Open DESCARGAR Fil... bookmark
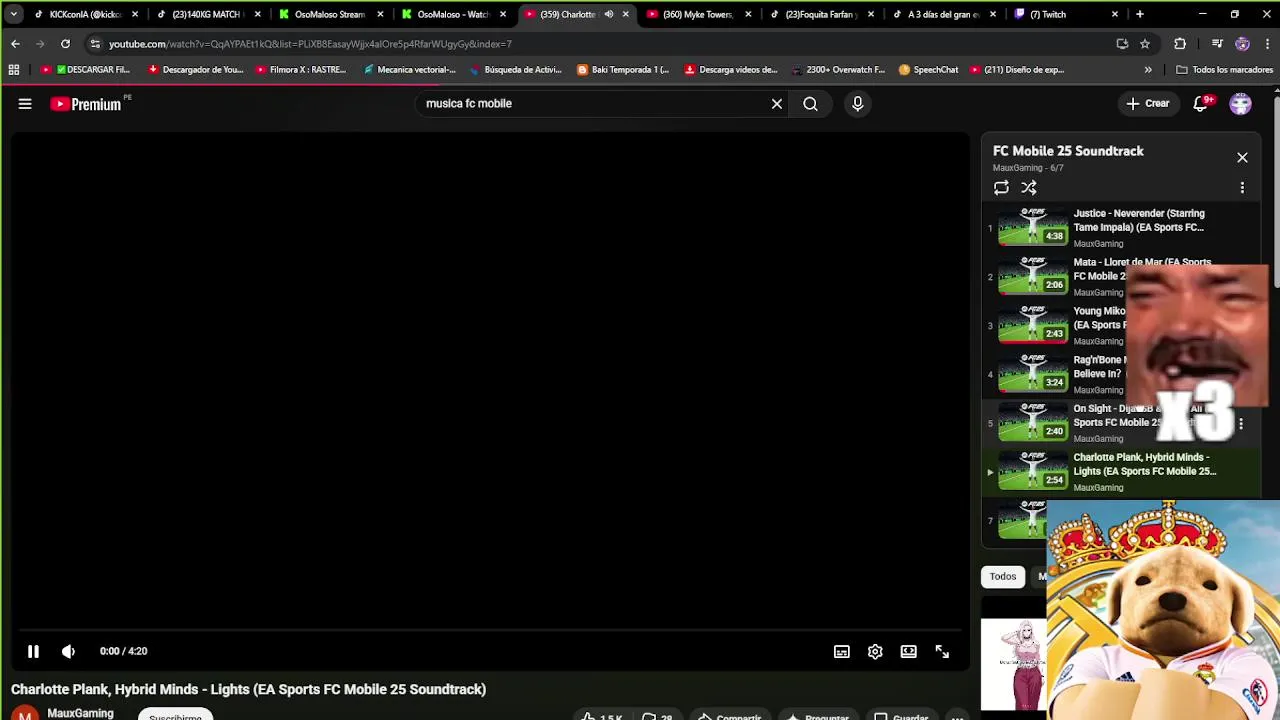Viewport: 1280px width, 720px height. click(x=85, y=70)
